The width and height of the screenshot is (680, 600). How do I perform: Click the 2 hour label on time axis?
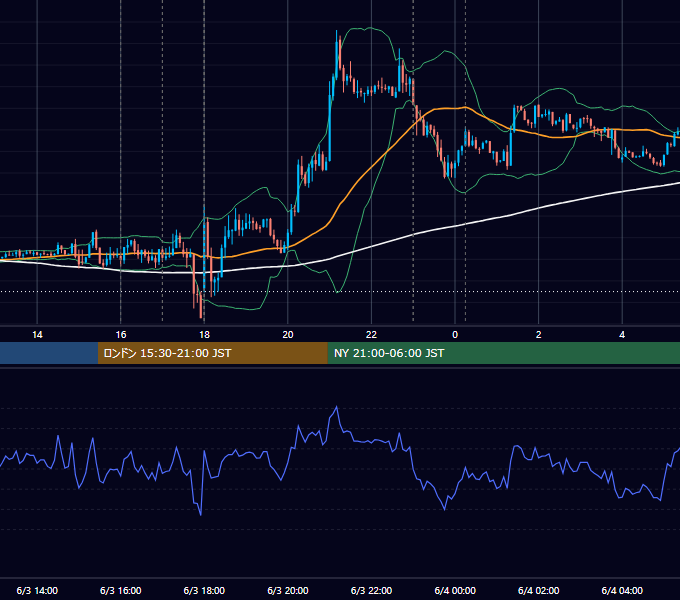click(x=539, y=335)
